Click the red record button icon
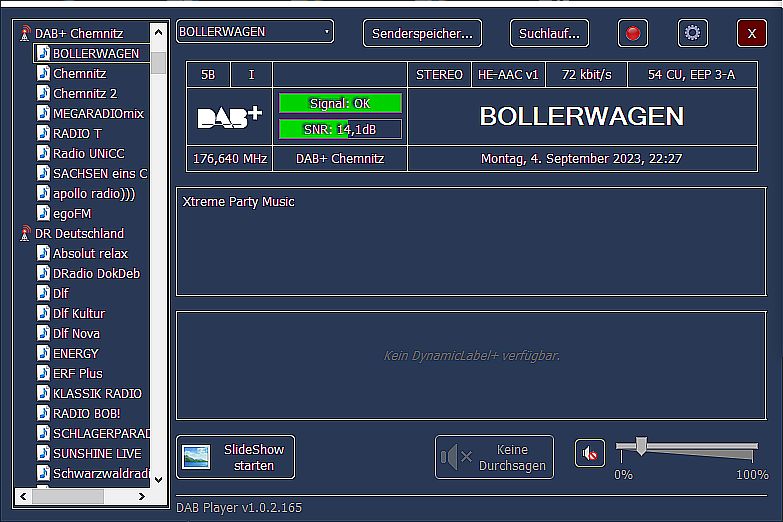Image resolution: width=783 pixels, height=522 pixels. point(633,33)
